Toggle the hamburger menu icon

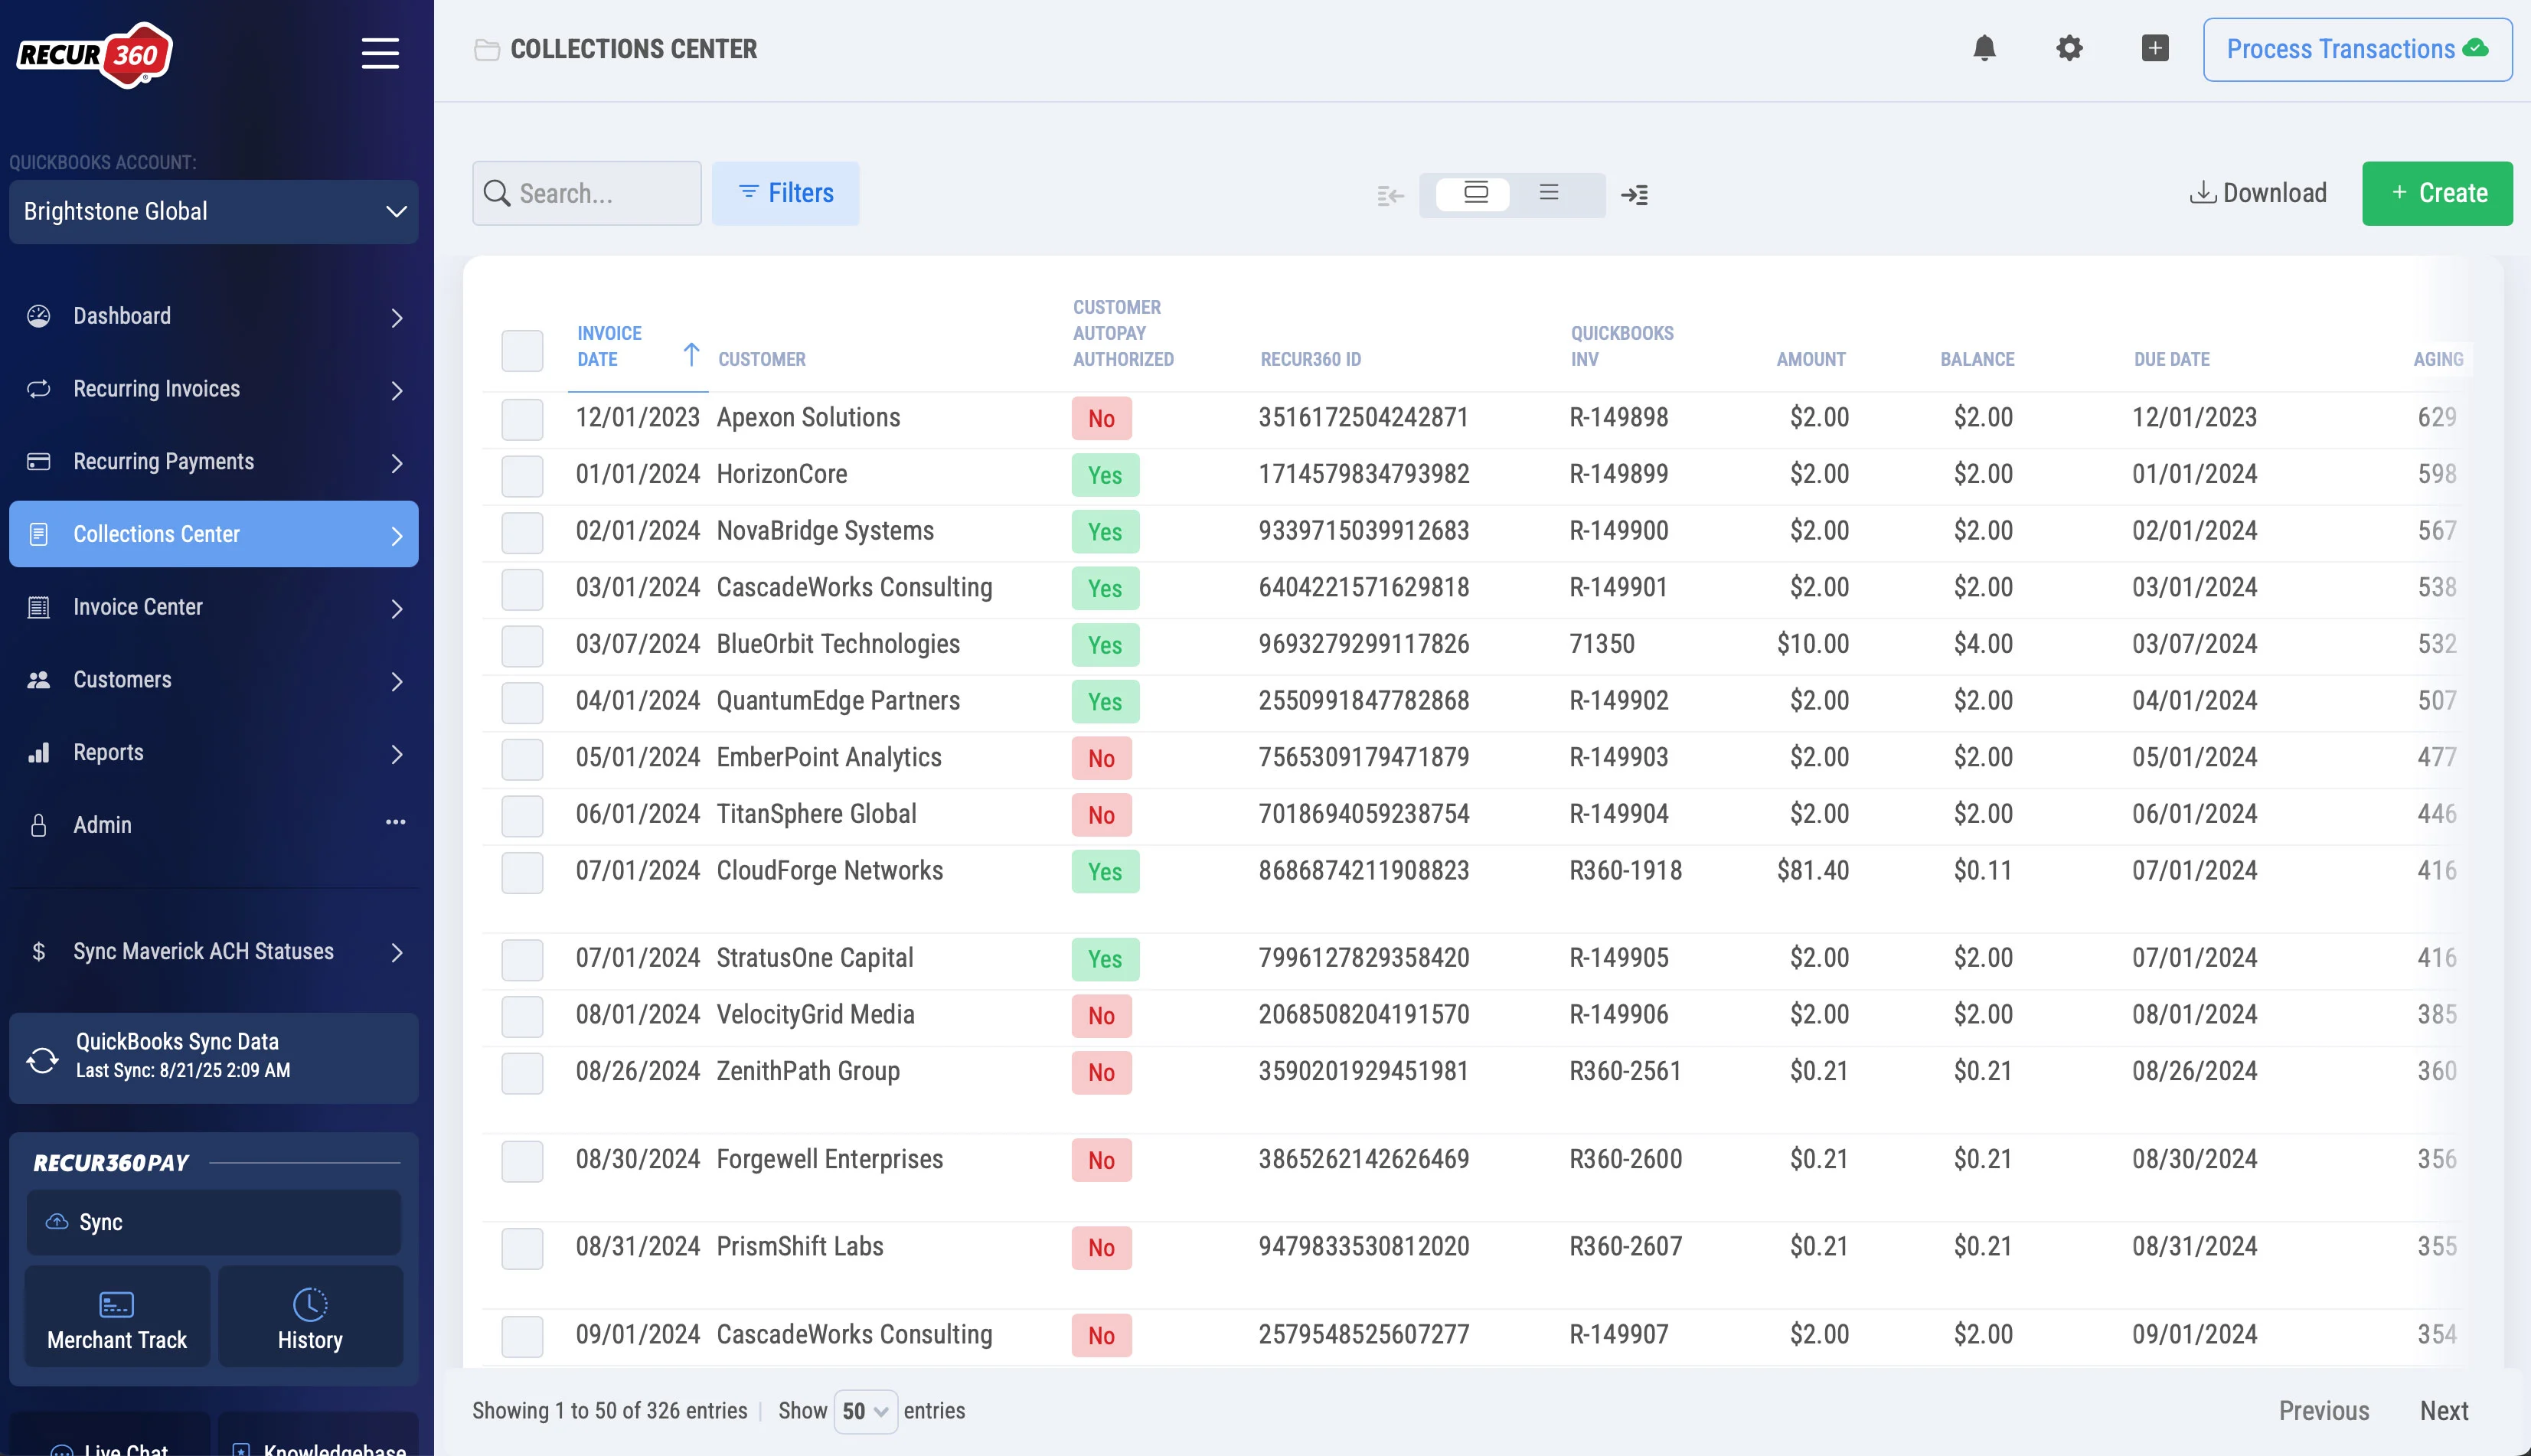[x=380, y=53]
